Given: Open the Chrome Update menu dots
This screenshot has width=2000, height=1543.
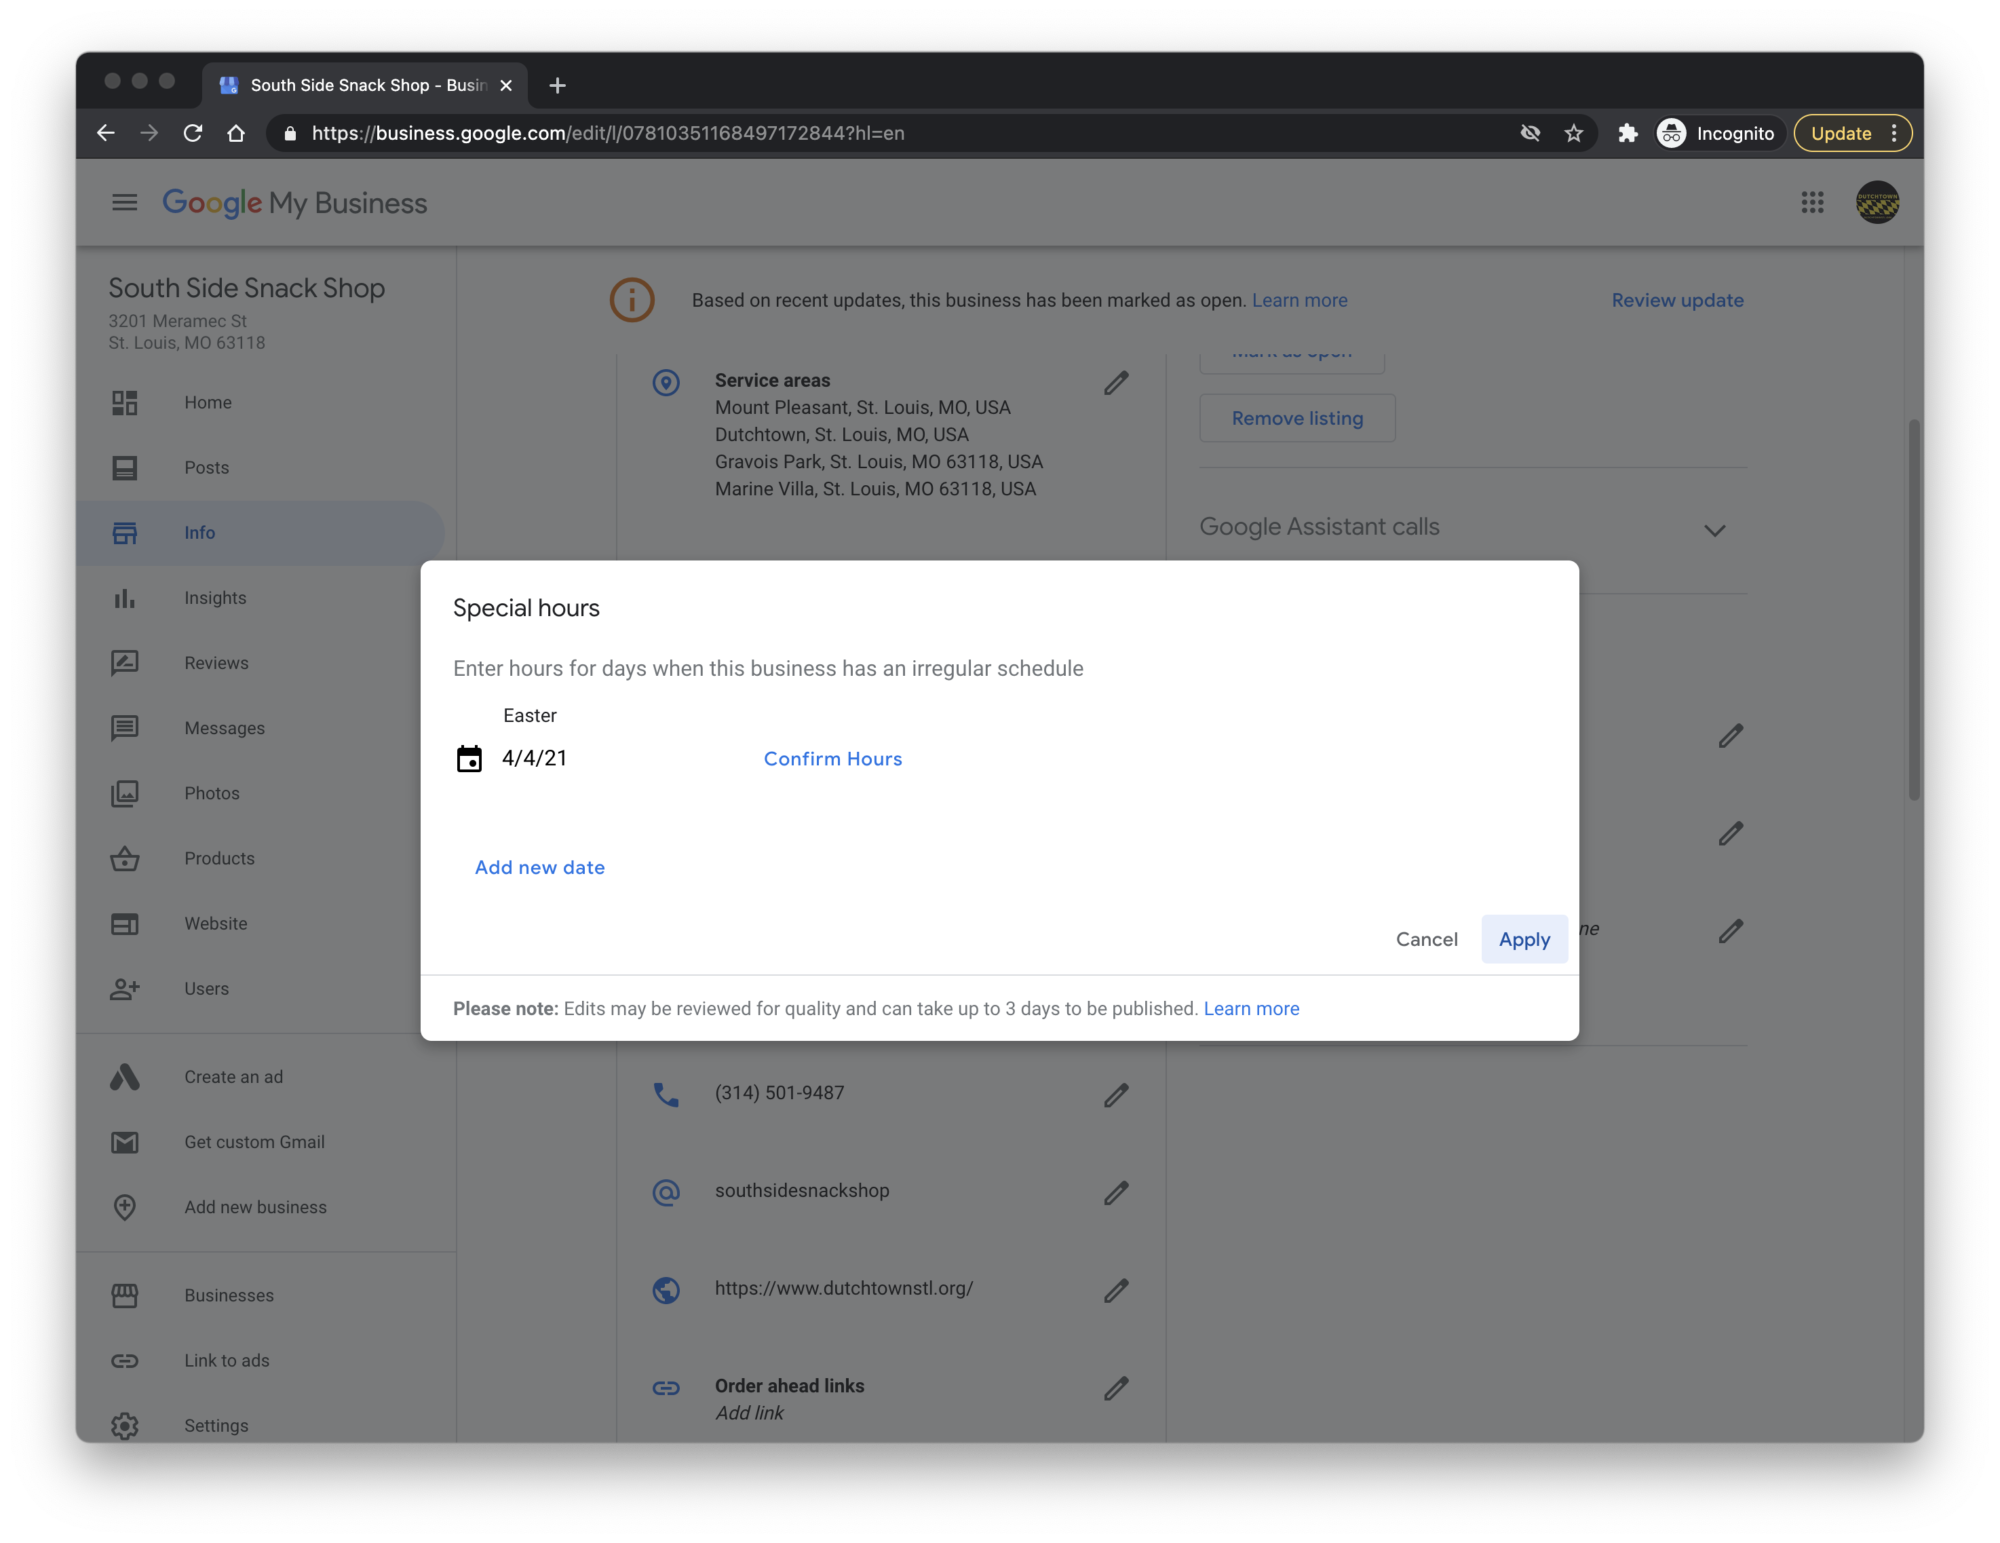Looking at the screenshot, I should click(1894, 133).
